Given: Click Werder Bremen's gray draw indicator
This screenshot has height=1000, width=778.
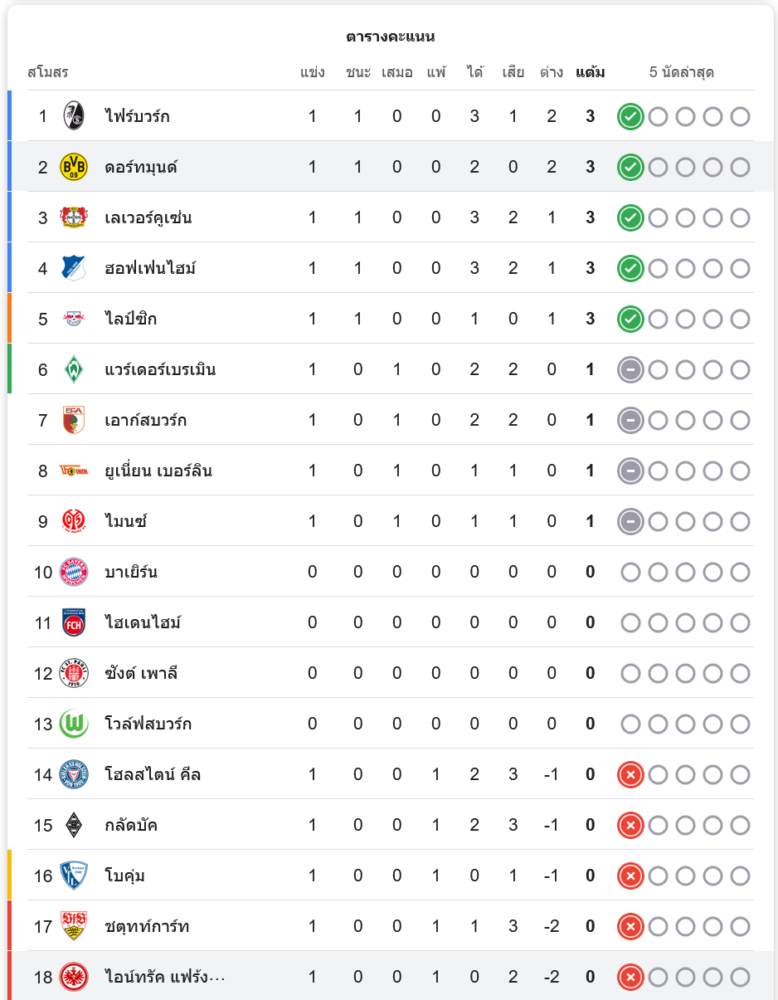Looking at the screenshot, I should (630, 370).
